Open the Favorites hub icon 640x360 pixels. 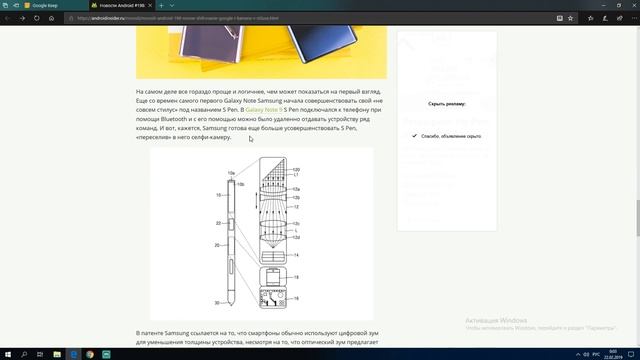[591, 18]
